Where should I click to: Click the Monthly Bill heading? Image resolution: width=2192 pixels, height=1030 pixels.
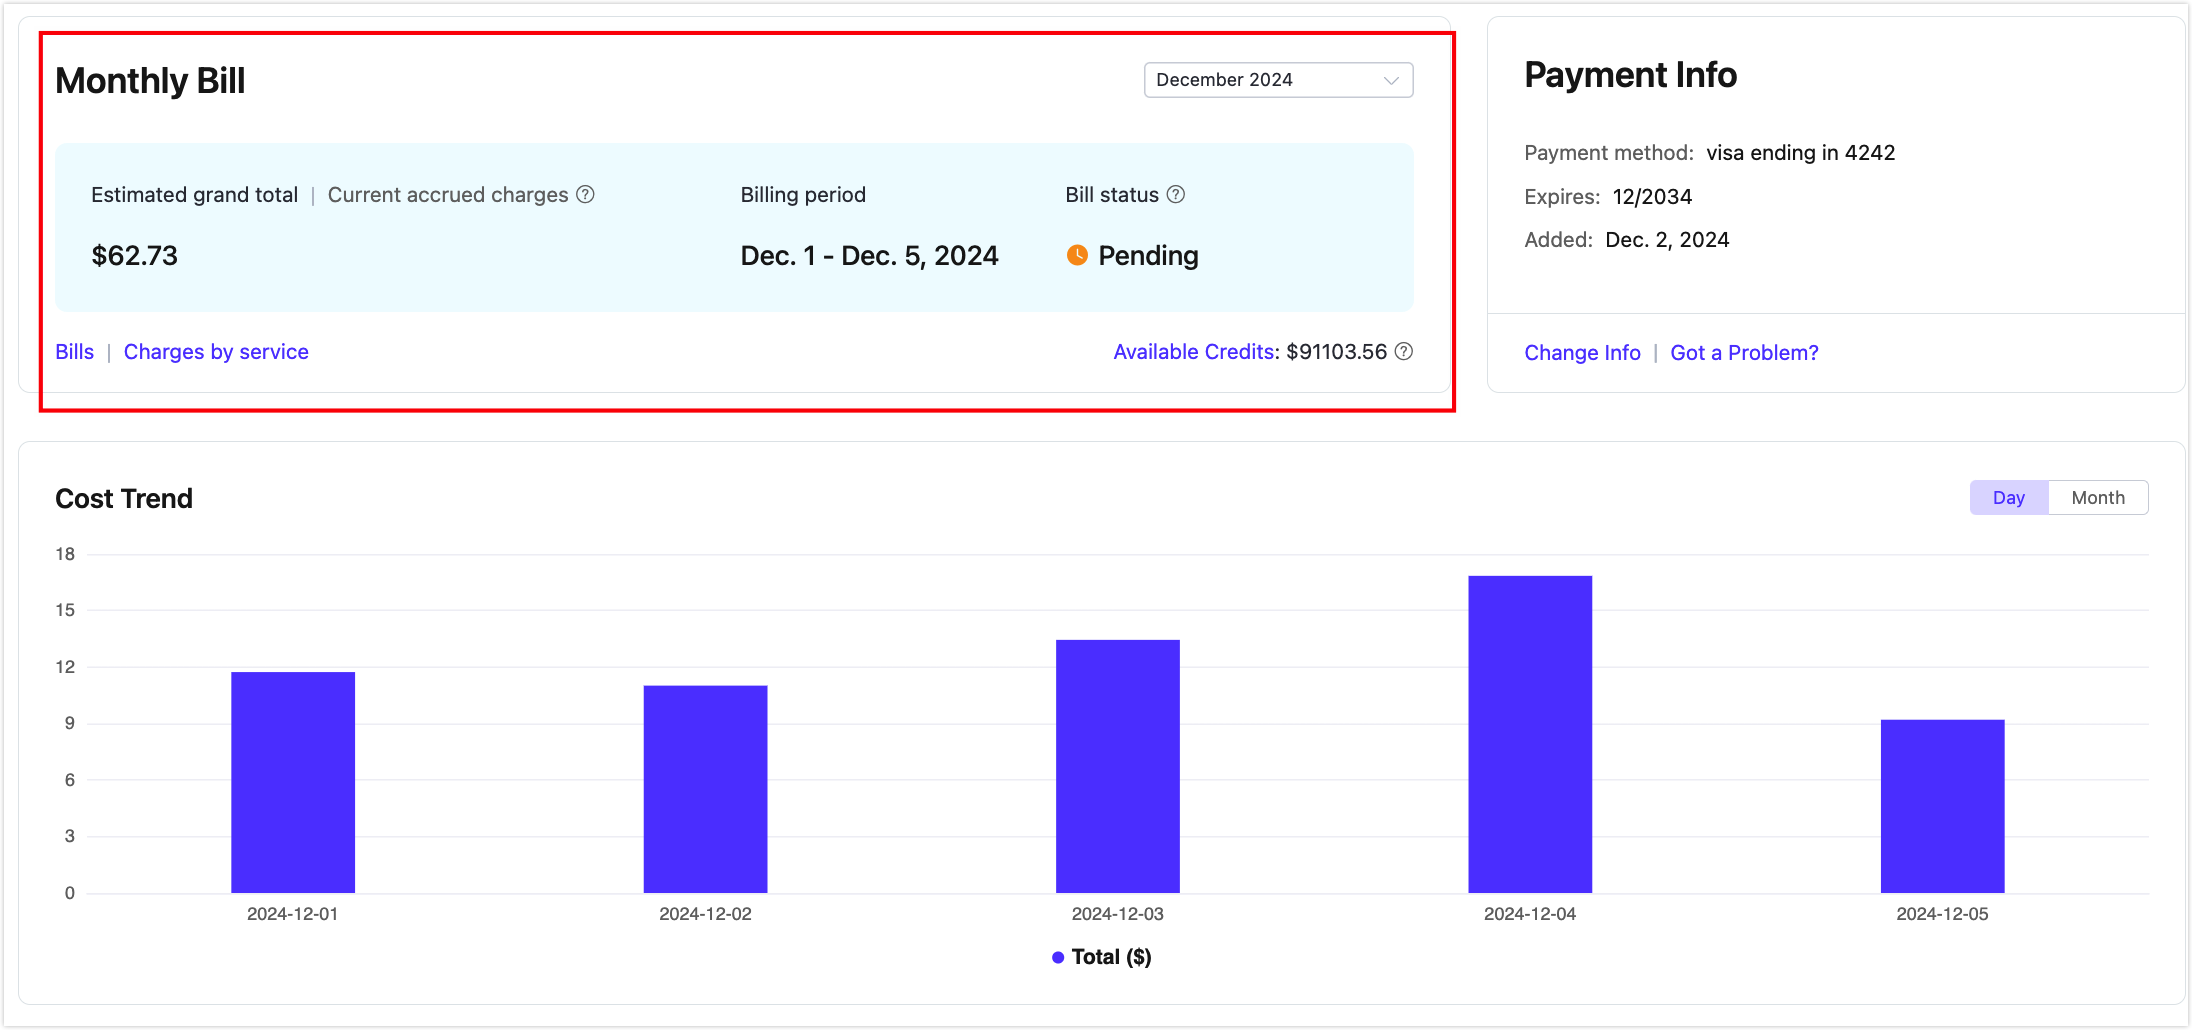point(150,81)
